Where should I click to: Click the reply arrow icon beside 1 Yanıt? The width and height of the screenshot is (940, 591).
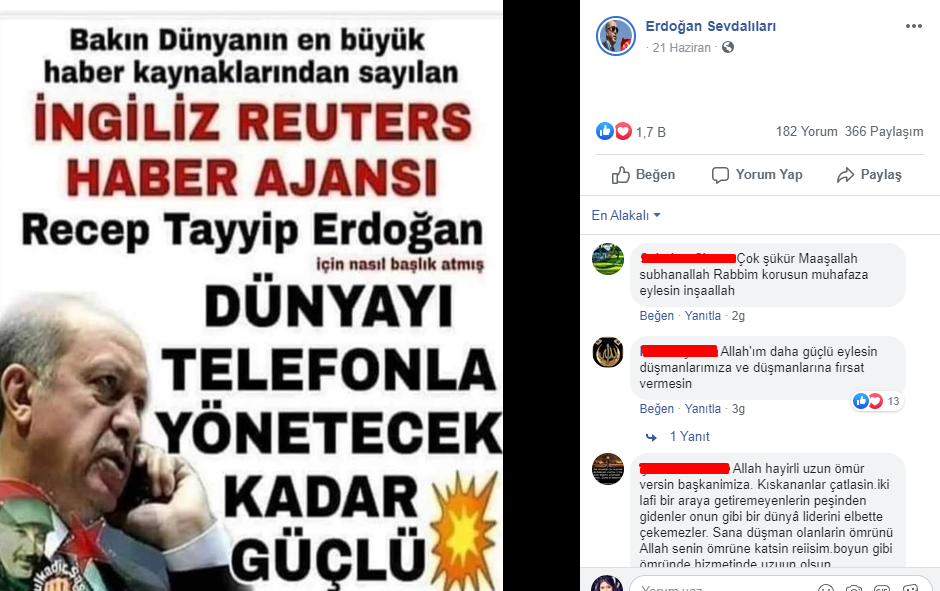click(x=652, y=437)
